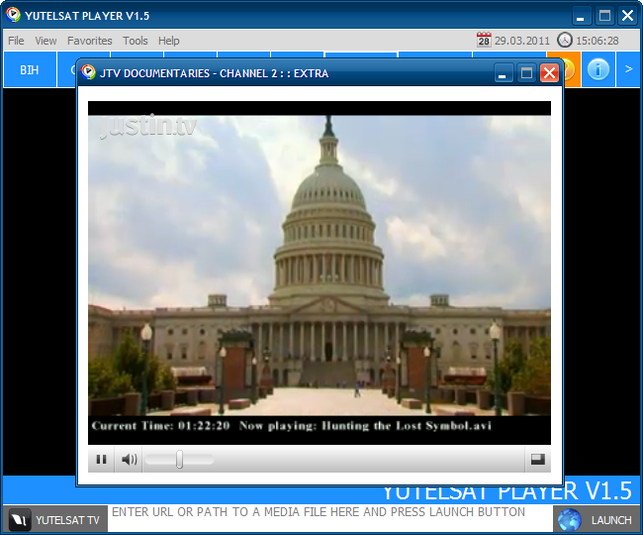Open the Help menu
This screenshot has height=535, width=643.
[x=169, y=41]
